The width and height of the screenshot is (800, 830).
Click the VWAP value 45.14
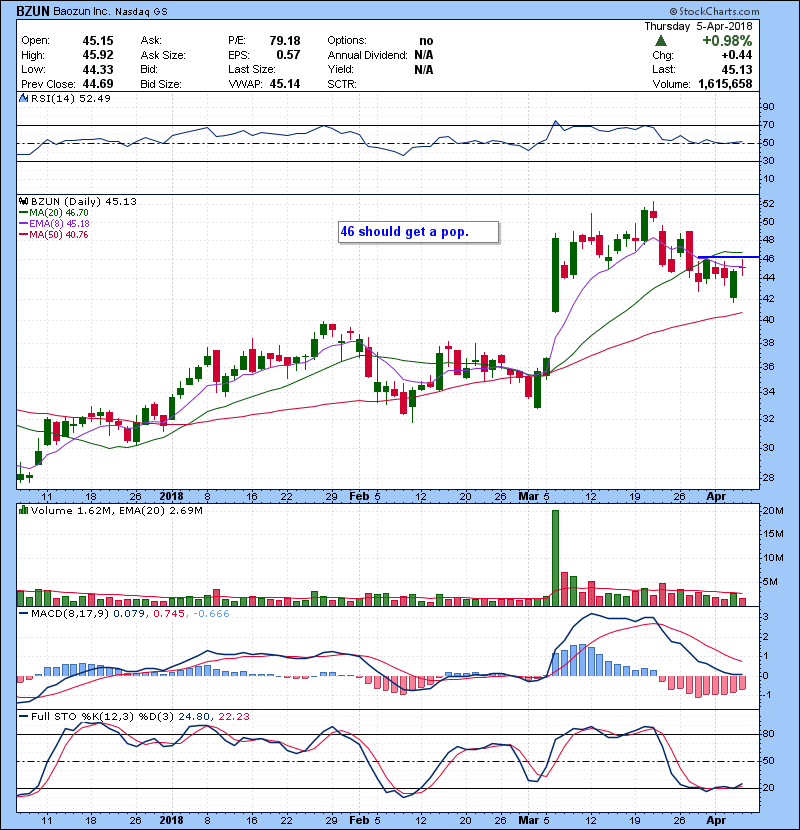click(x=285, y=84)
